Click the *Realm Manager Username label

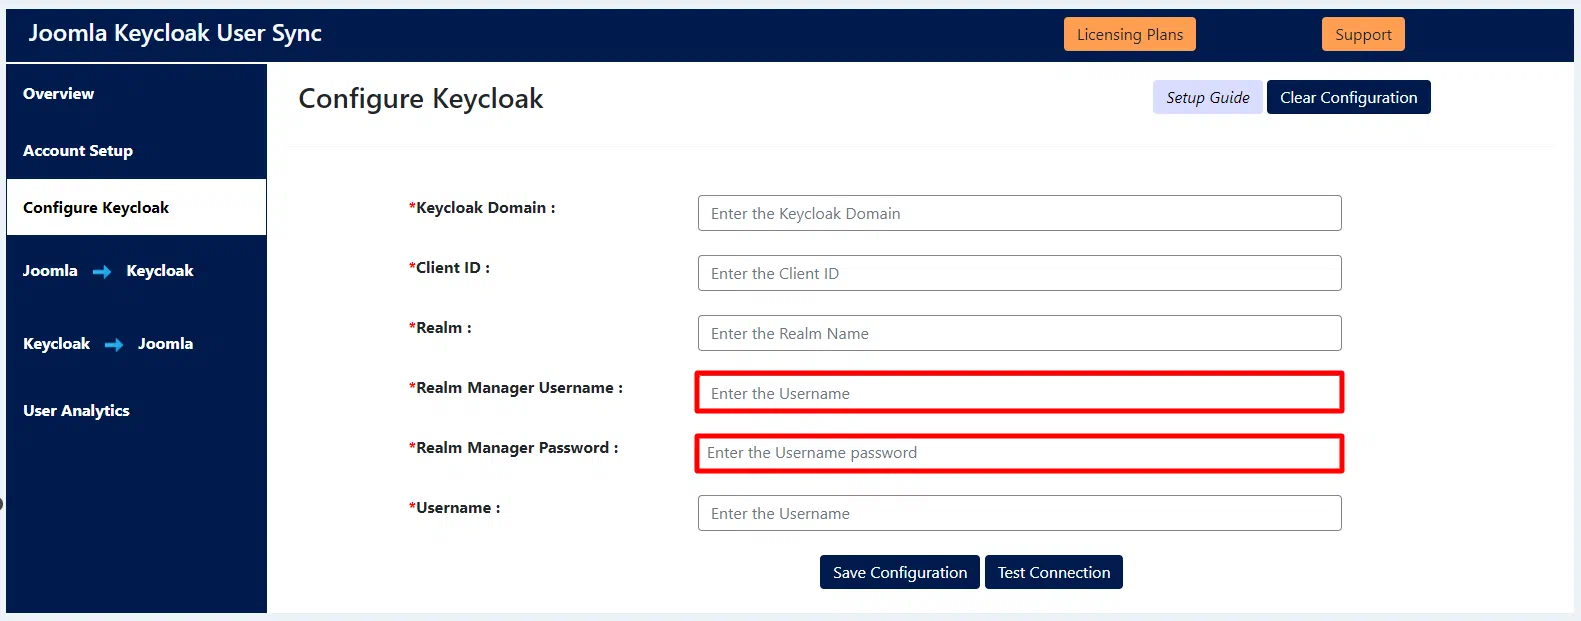pos(516,387)
